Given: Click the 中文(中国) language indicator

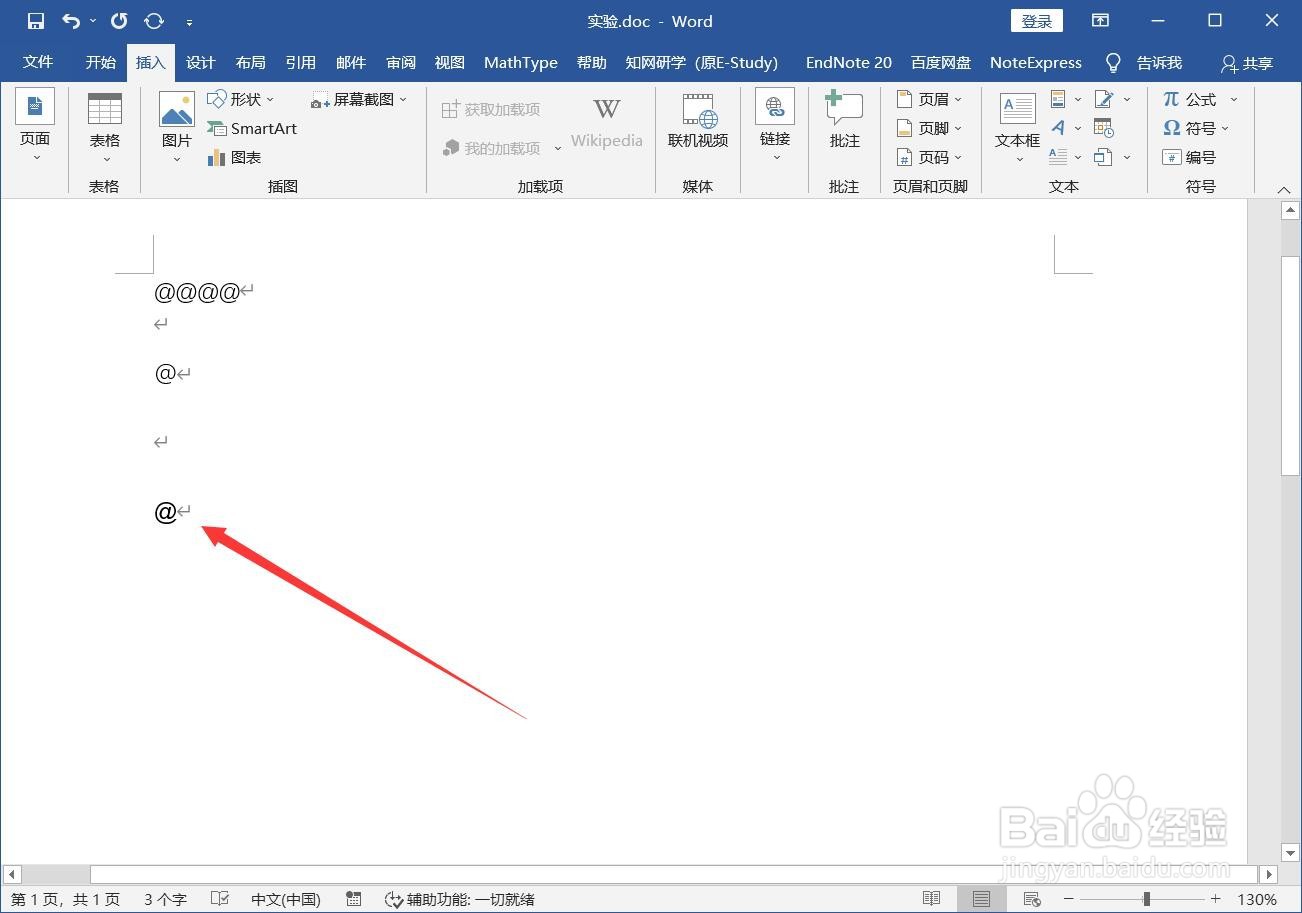Looking at the screenshot, I should point(286,899).
